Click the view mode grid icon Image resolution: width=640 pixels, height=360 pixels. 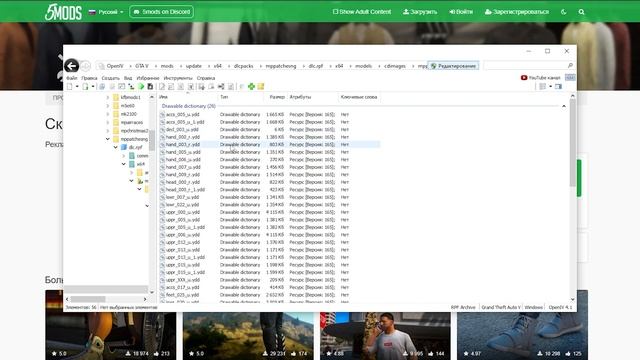[x=542, y=87]
